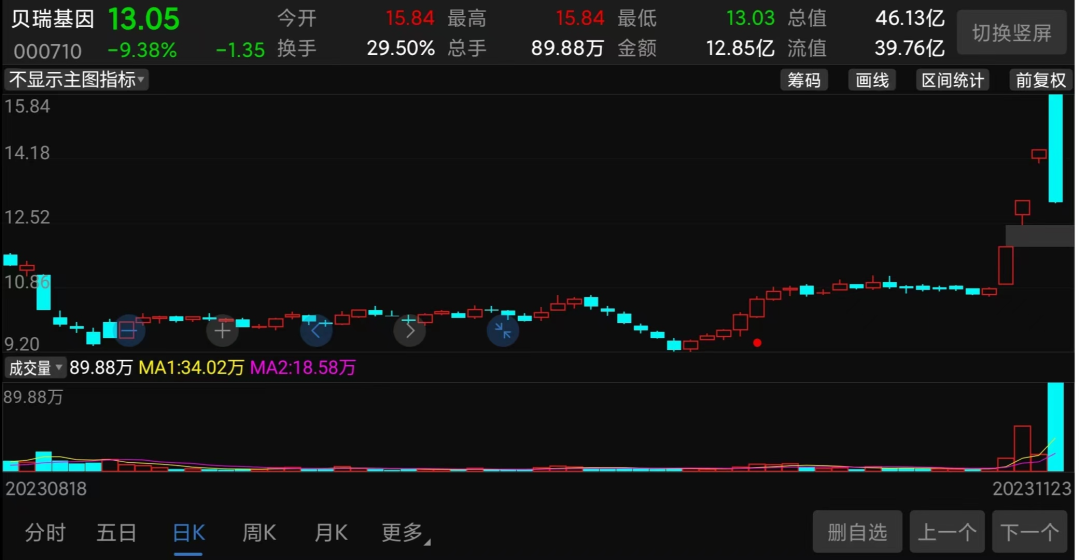Open the 筹码 chip distribution view
Screen dimensions: 1080x560
pos(804,80)
